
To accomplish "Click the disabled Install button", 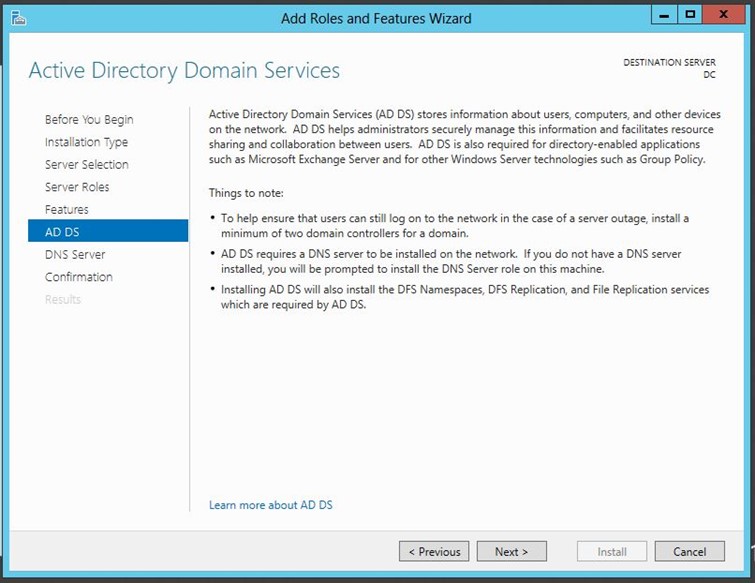I will pyautogui.click(x=612, y=551).
